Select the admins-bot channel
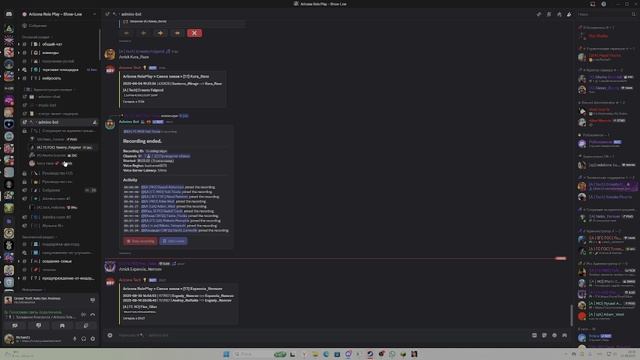 59,122
